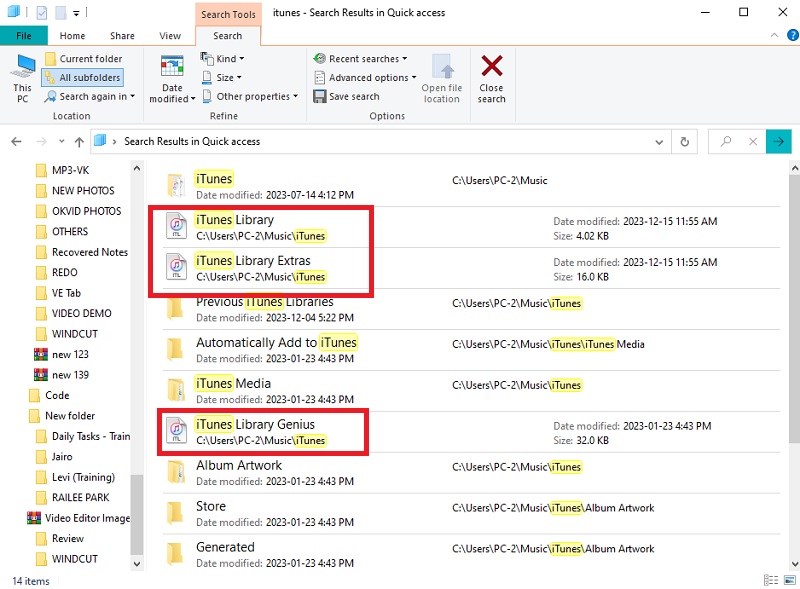Select the iTunes Library Extras file icon
This screenshot has width=800, height=589.
pyautogui.click(x=177, y=267)
